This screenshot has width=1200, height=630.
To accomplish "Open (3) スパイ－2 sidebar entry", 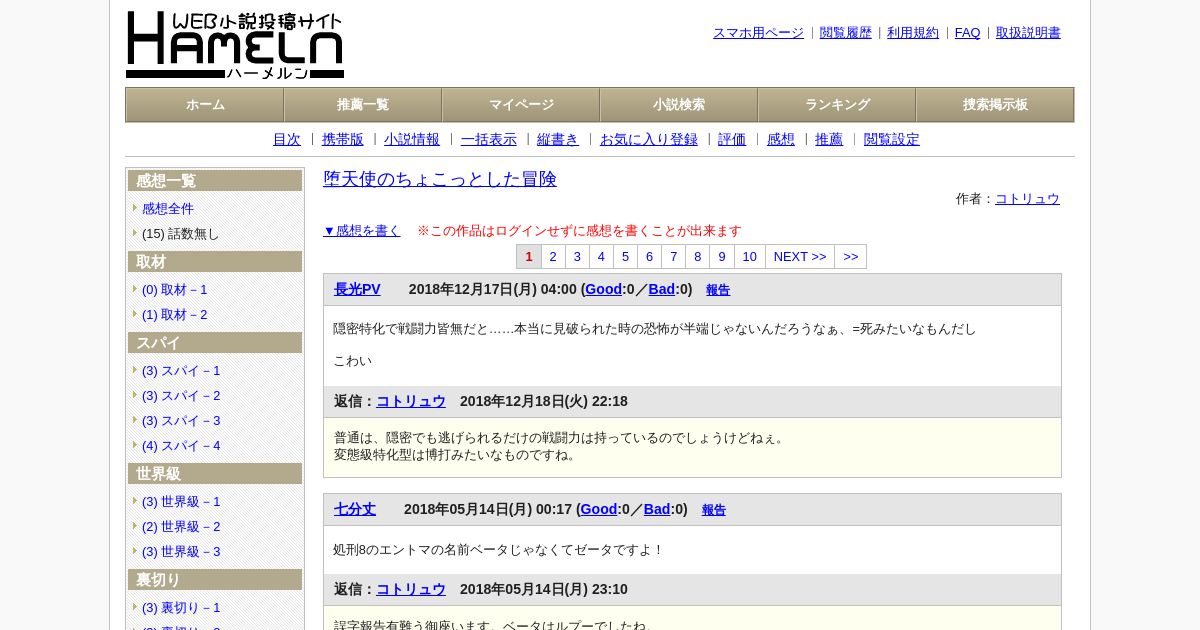I will pyautogui.click(x=181, y=396).
